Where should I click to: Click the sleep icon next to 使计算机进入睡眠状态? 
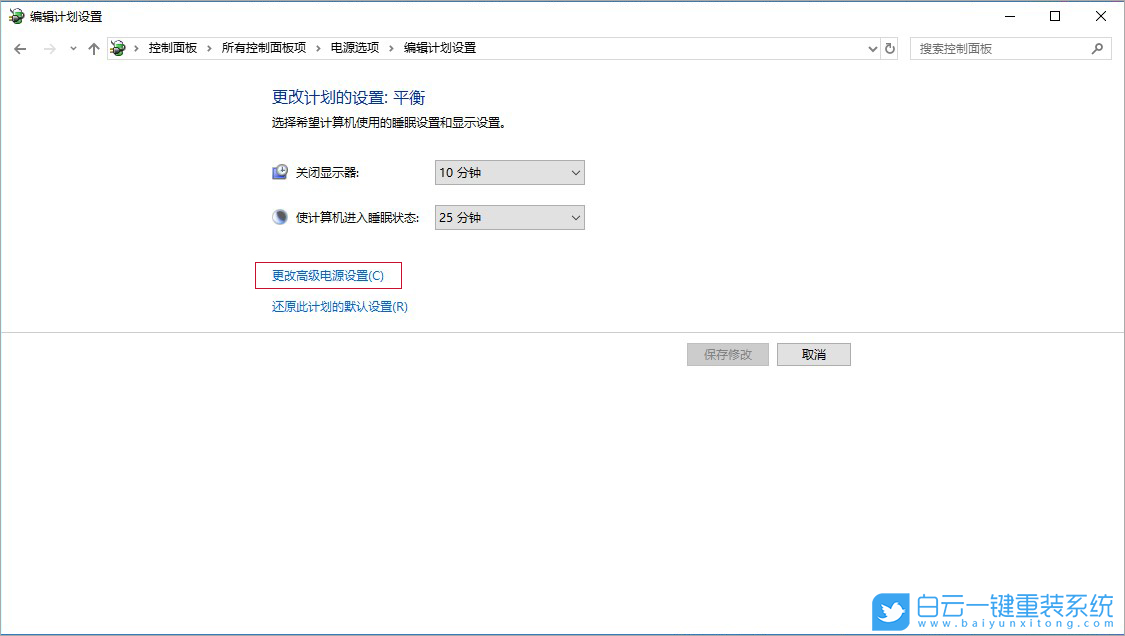point(280,216)
